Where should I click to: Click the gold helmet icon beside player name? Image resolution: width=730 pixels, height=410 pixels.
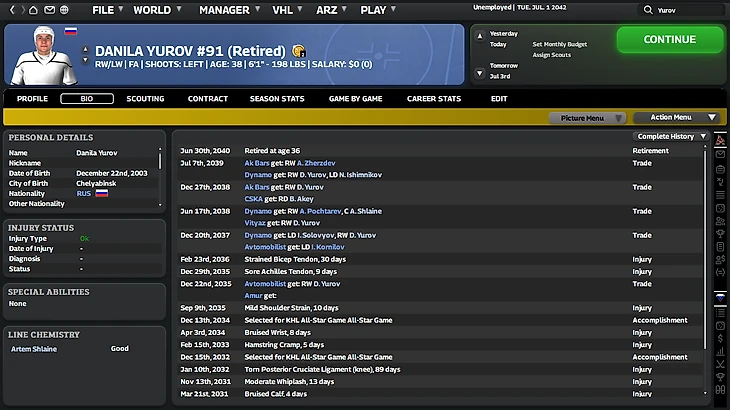point(299,50)
